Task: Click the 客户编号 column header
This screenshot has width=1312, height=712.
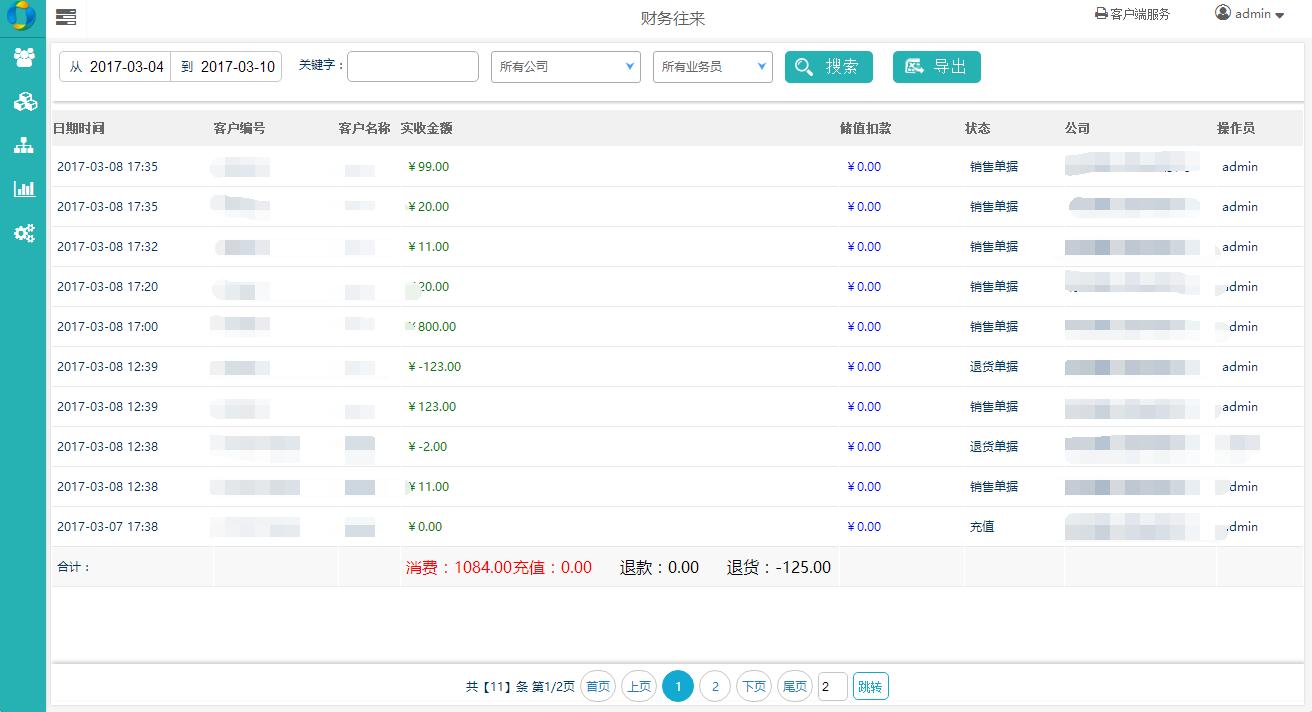Action: [x=240, y=128]
